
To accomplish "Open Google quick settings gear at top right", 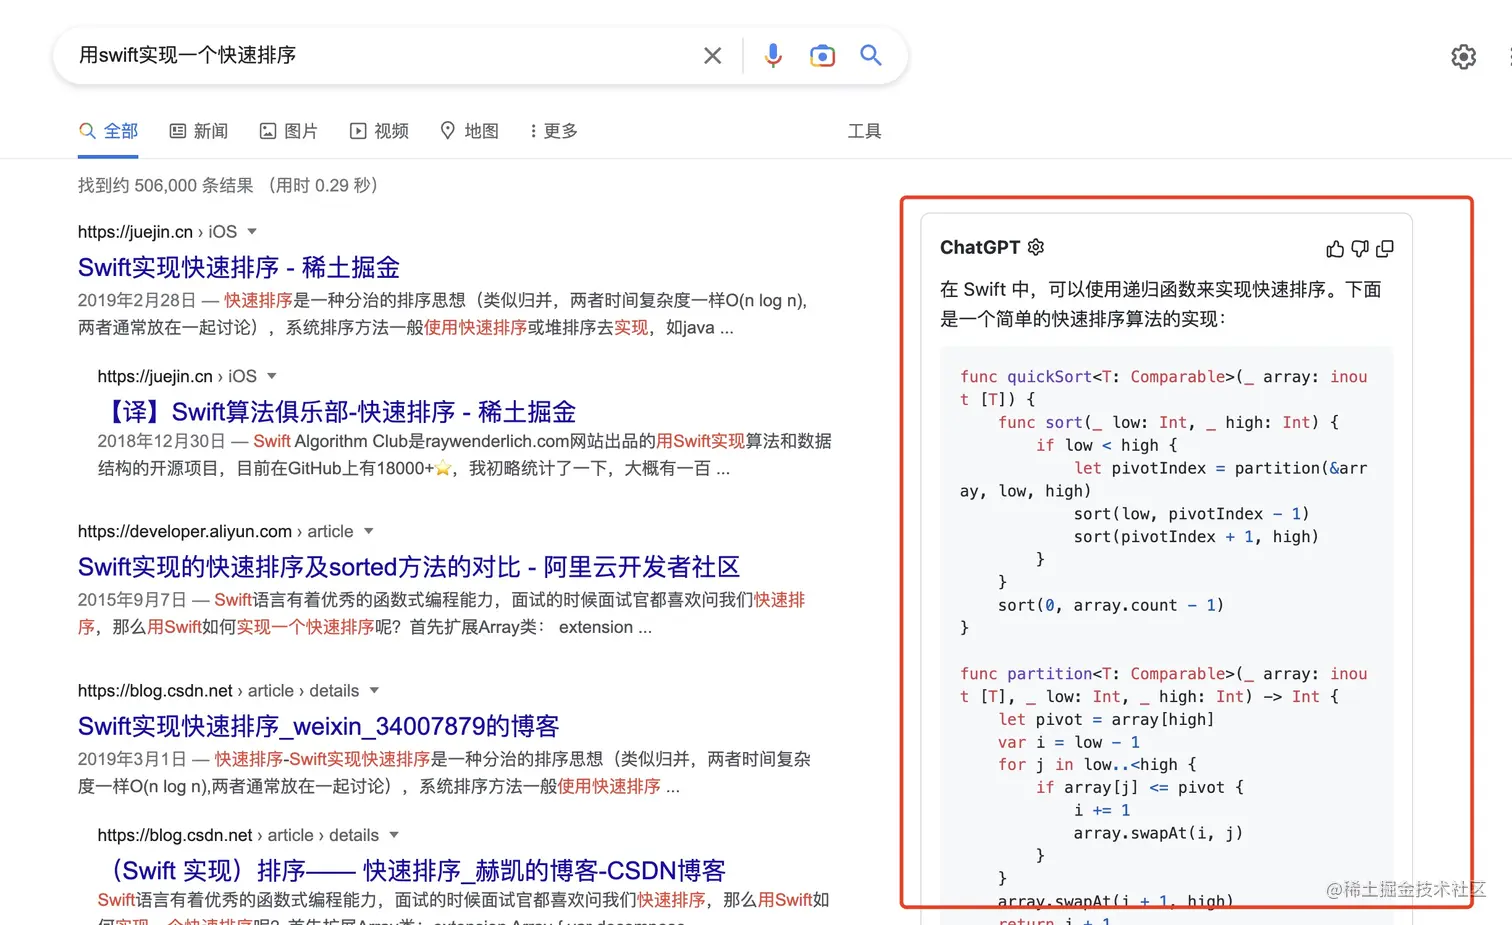I will click(1463, 57).
